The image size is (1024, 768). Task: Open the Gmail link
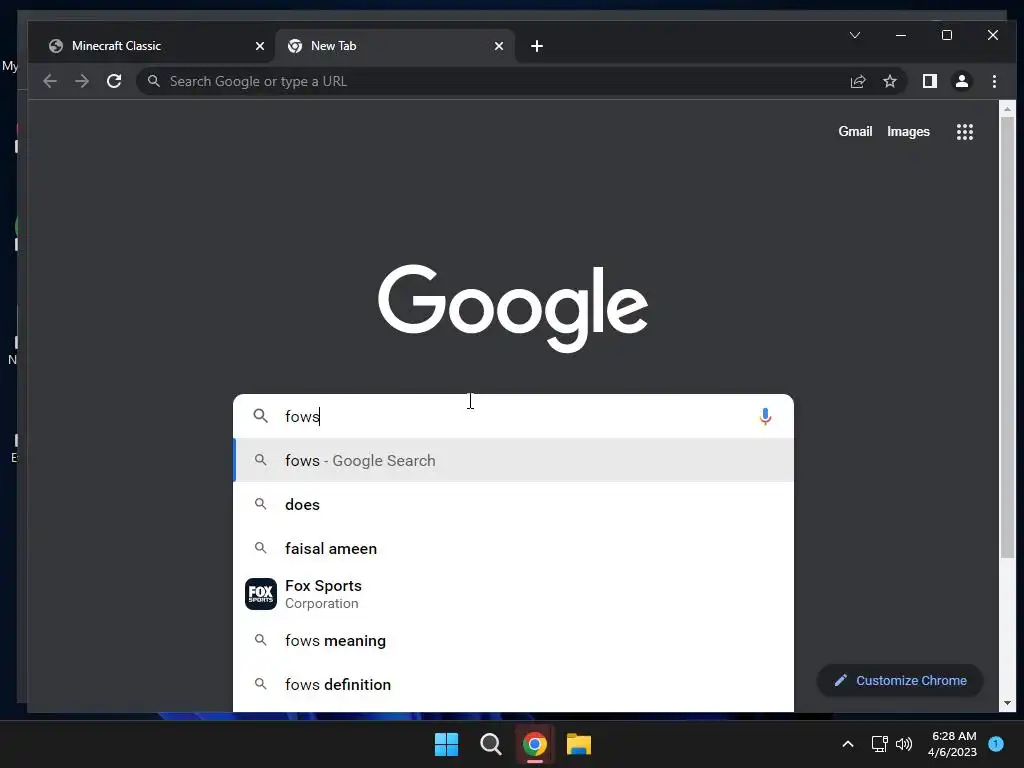[855, 132]
